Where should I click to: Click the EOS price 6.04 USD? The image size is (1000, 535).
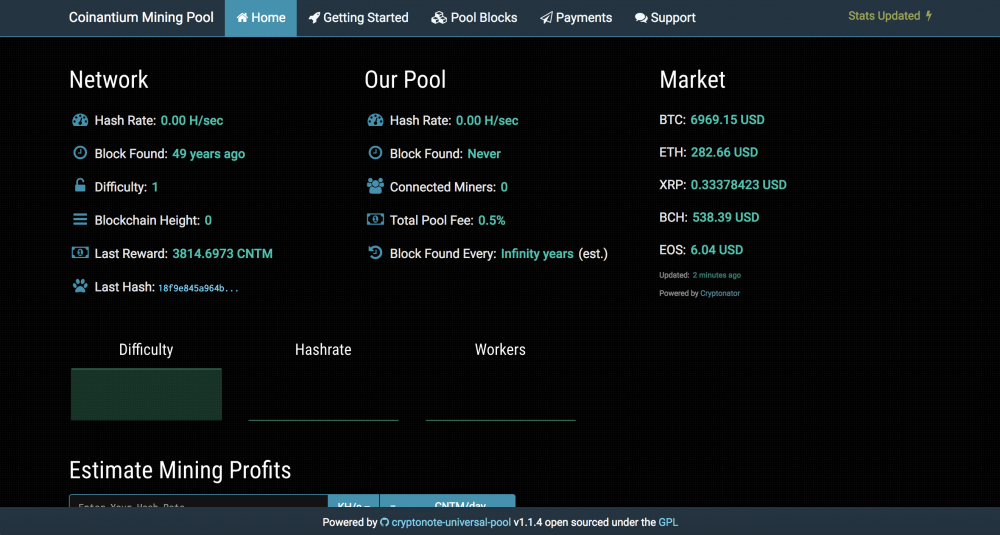pos(716,250)
